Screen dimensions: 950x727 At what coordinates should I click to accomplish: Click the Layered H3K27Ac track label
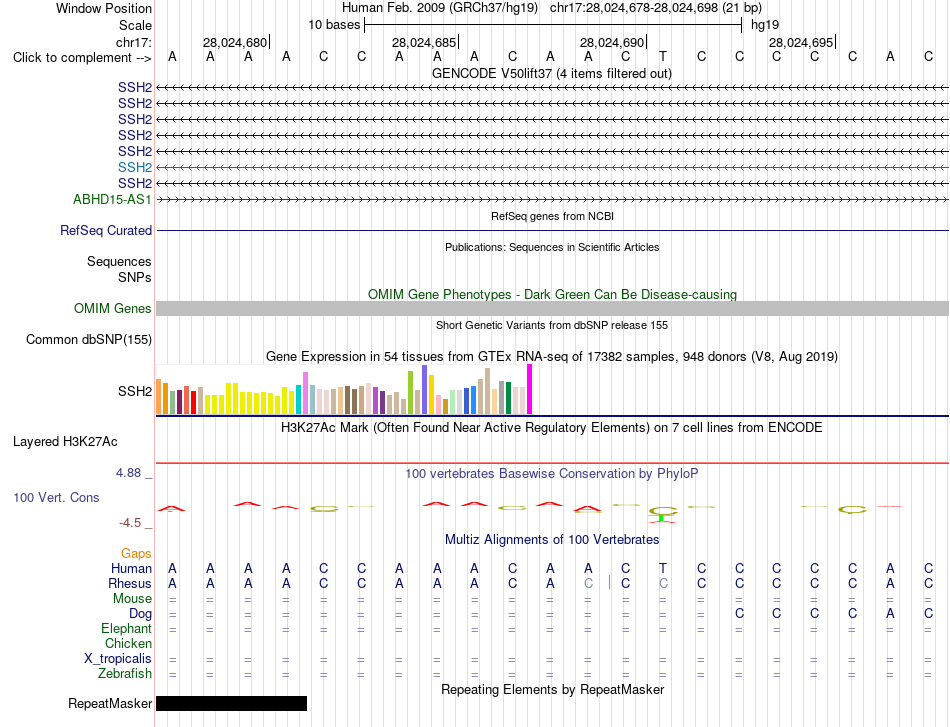coord(65,442)
